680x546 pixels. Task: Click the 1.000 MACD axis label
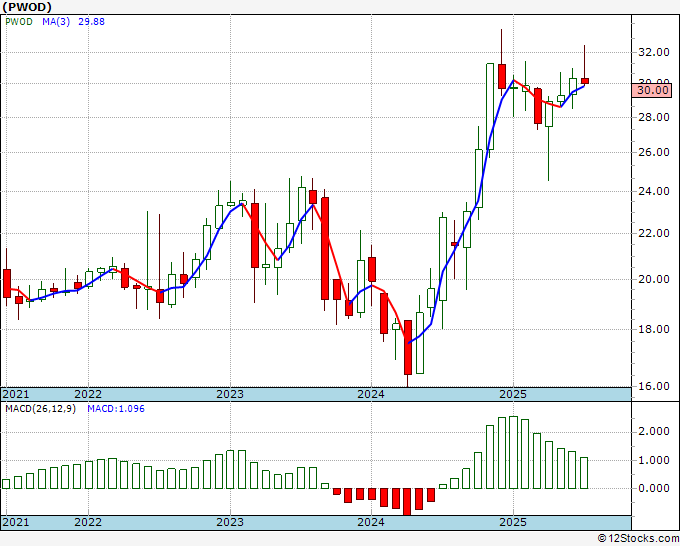coord(654,461)
